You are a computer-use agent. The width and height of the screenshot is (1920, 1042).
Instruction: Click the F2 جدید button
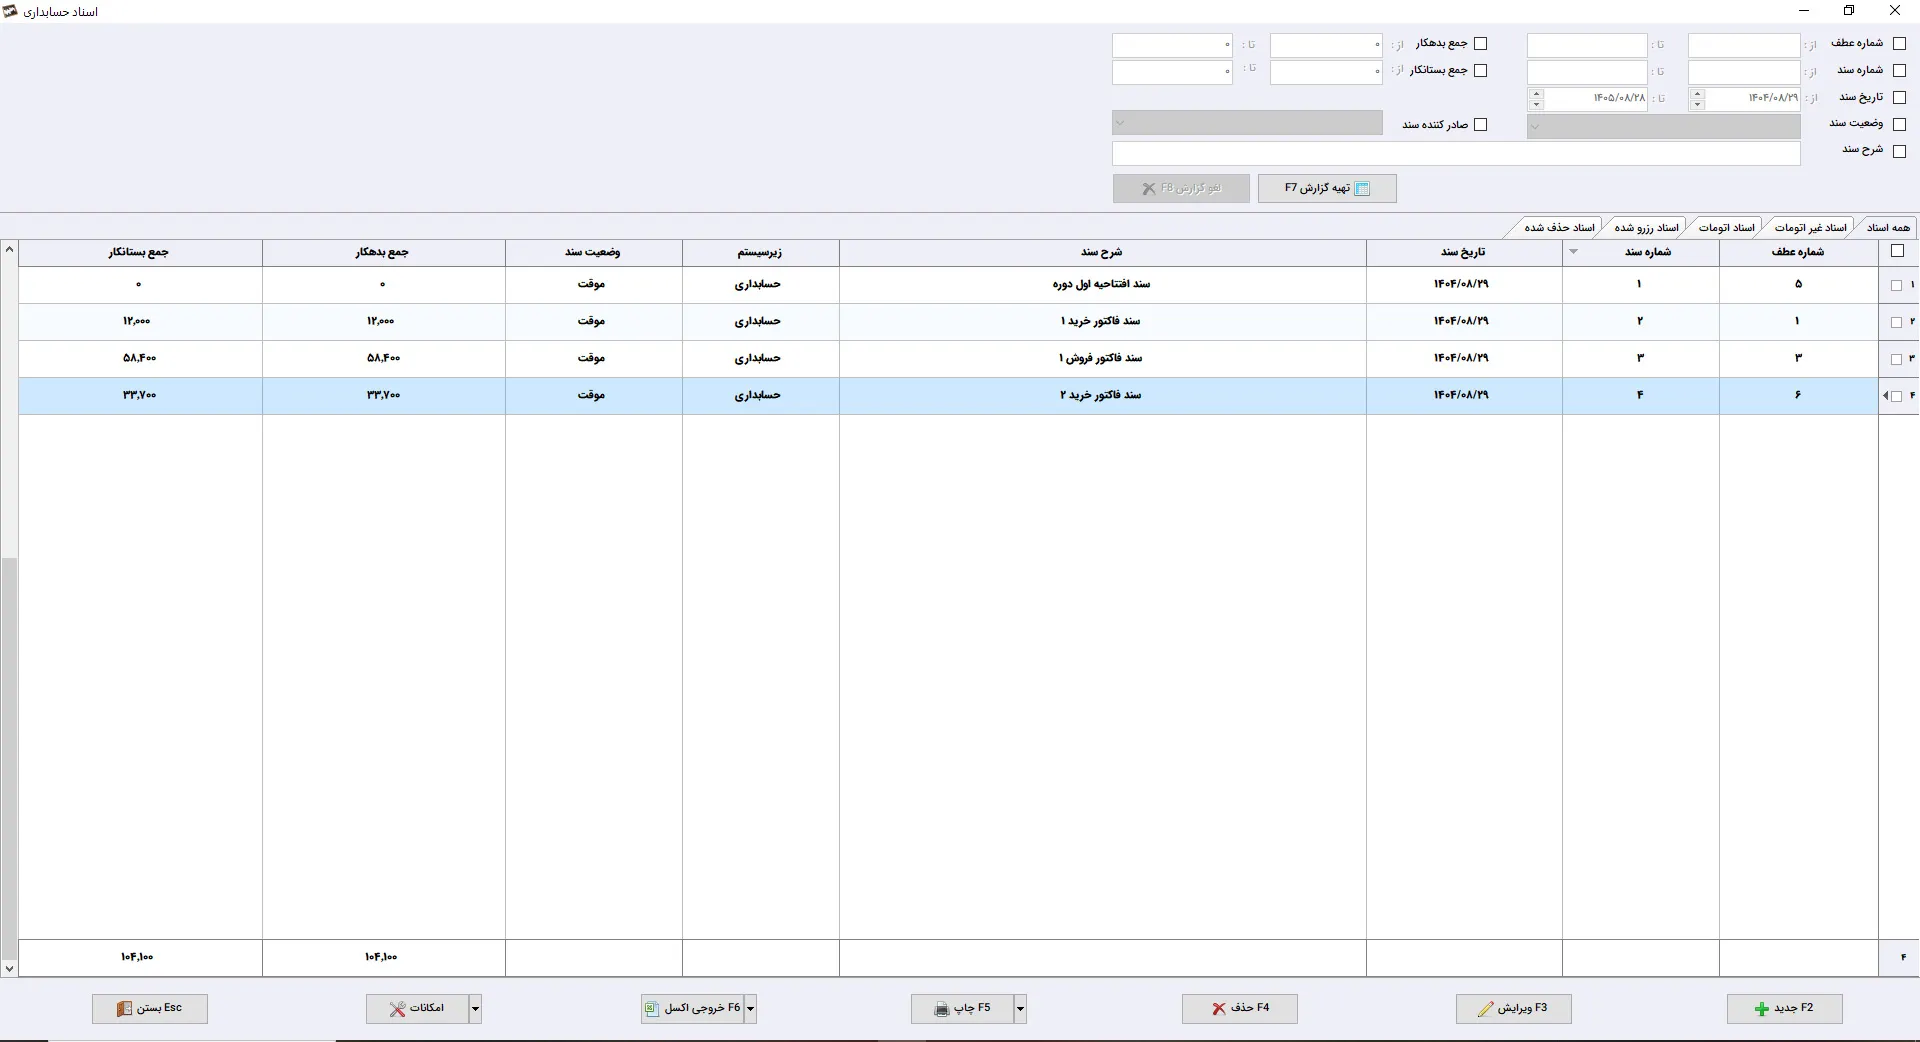point(1784,1009)
